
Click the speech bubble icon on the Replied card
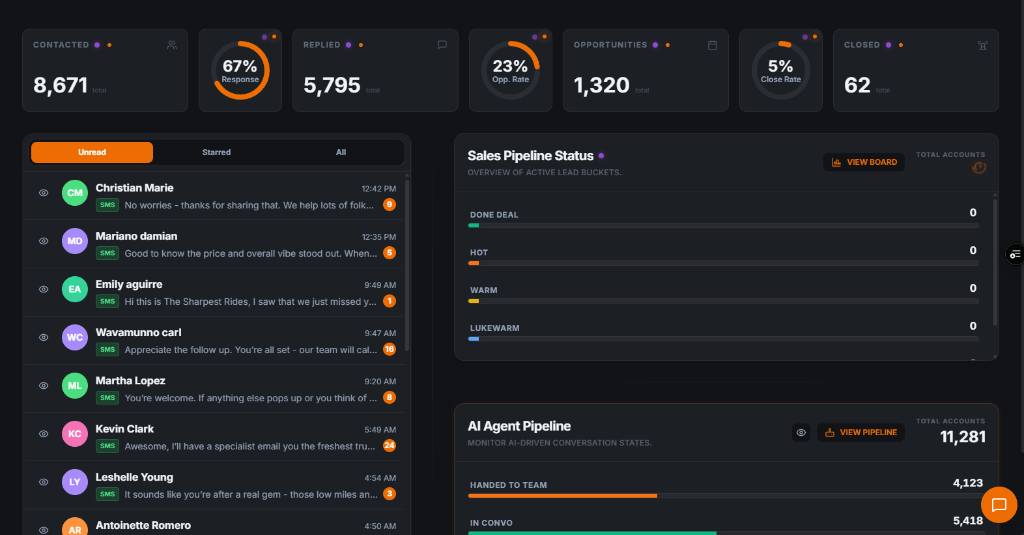442,45
